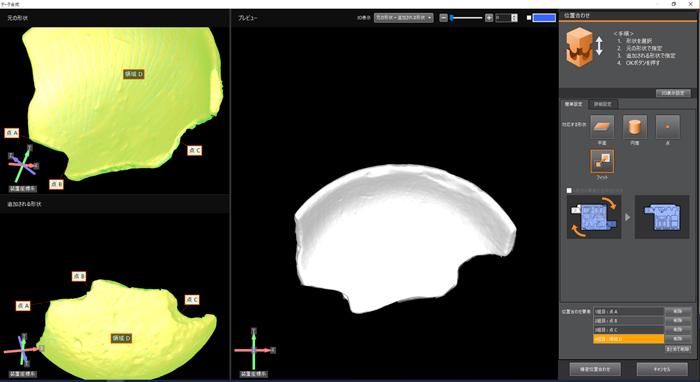Open the blue preview color swatch

click(544, 18)
